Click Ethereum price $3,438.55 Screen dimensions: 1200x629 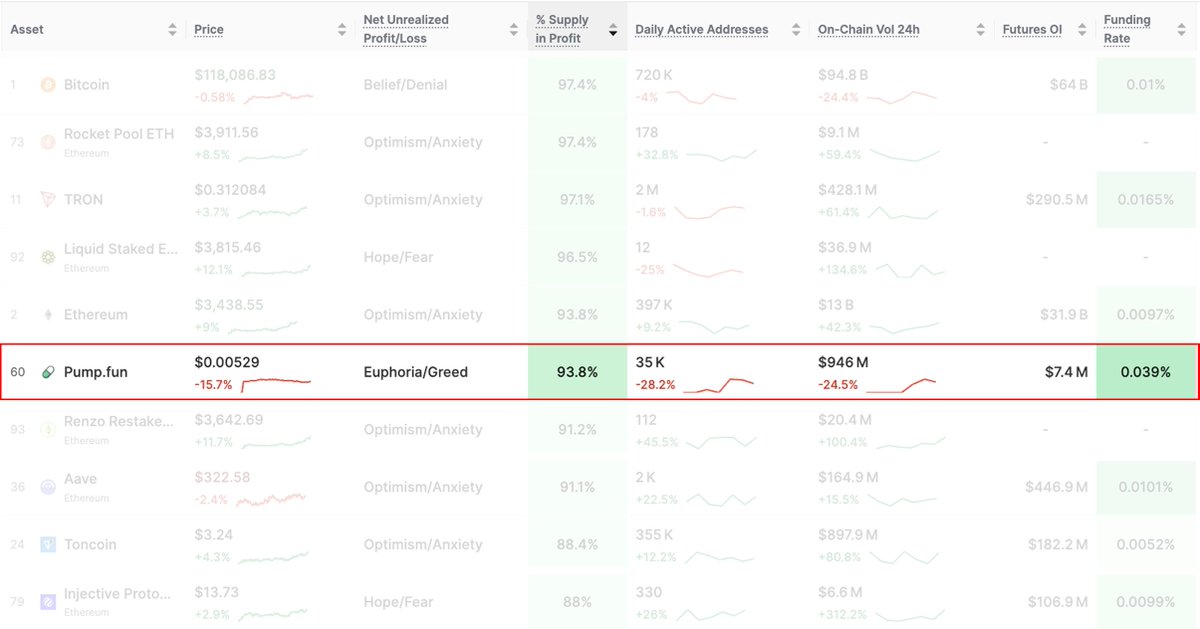tap(229, 305)
